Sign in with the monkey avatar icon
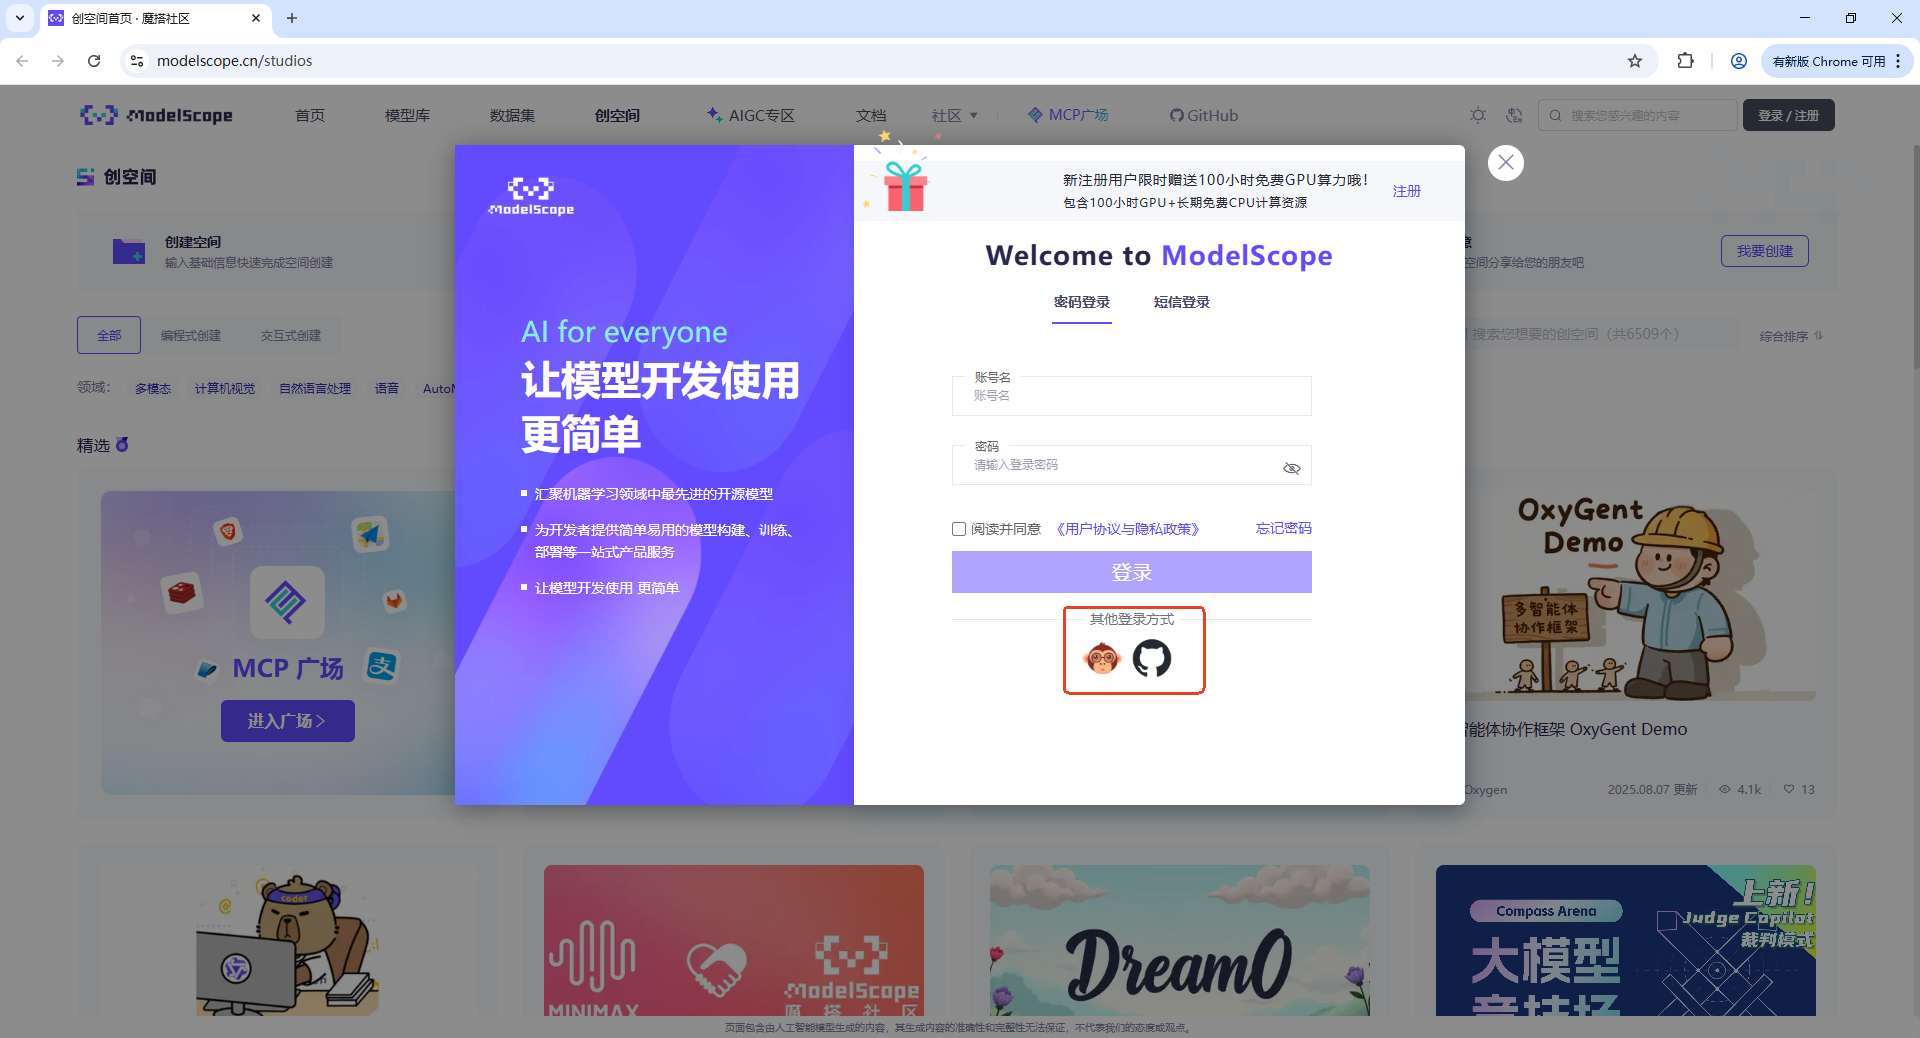 [1102, 658]
